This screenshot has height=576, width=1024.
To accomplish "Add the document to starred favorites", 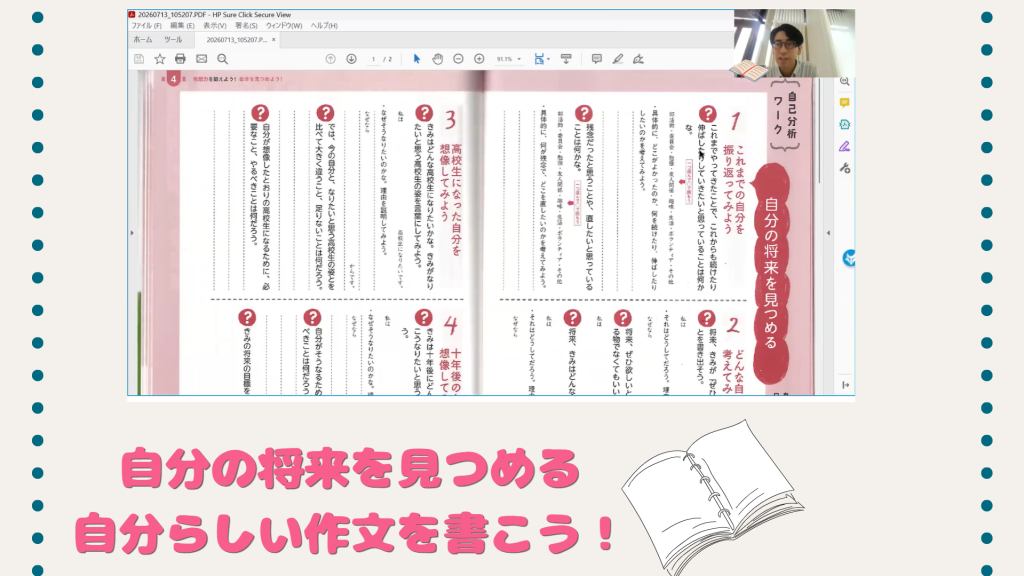I will pyautogui.click(x=159, y=59).
